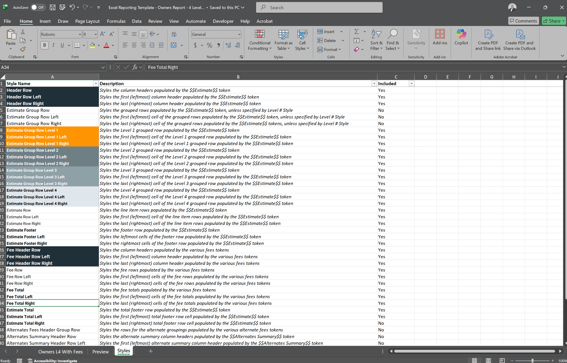567x363 pixels.
Task: Switch to the Formulas ribbon tab
Action: 116,21
